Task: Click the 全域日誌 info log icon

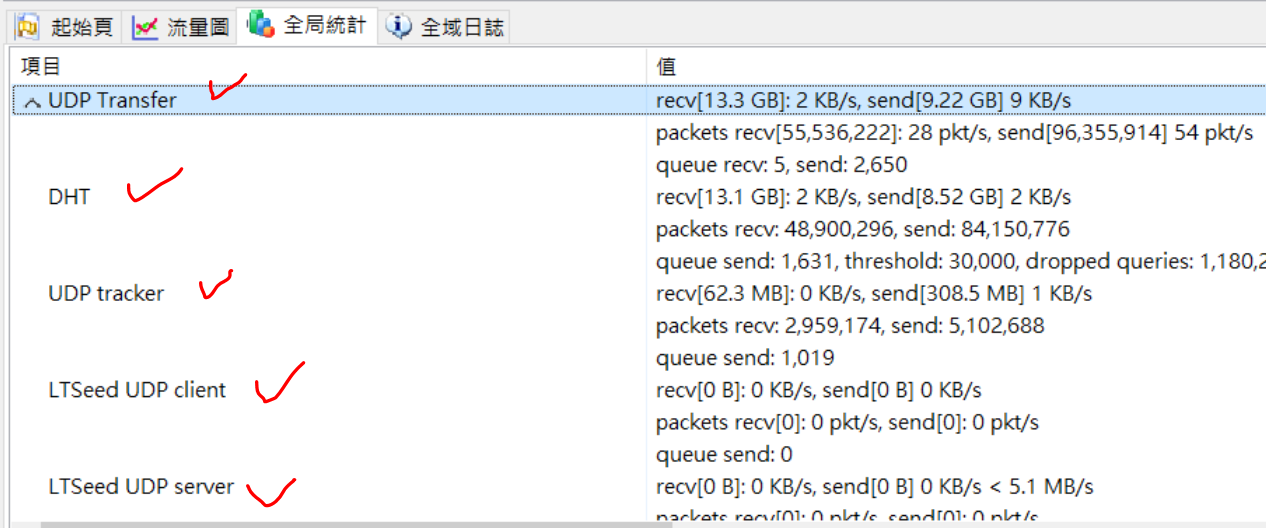Action: [399, 27]
